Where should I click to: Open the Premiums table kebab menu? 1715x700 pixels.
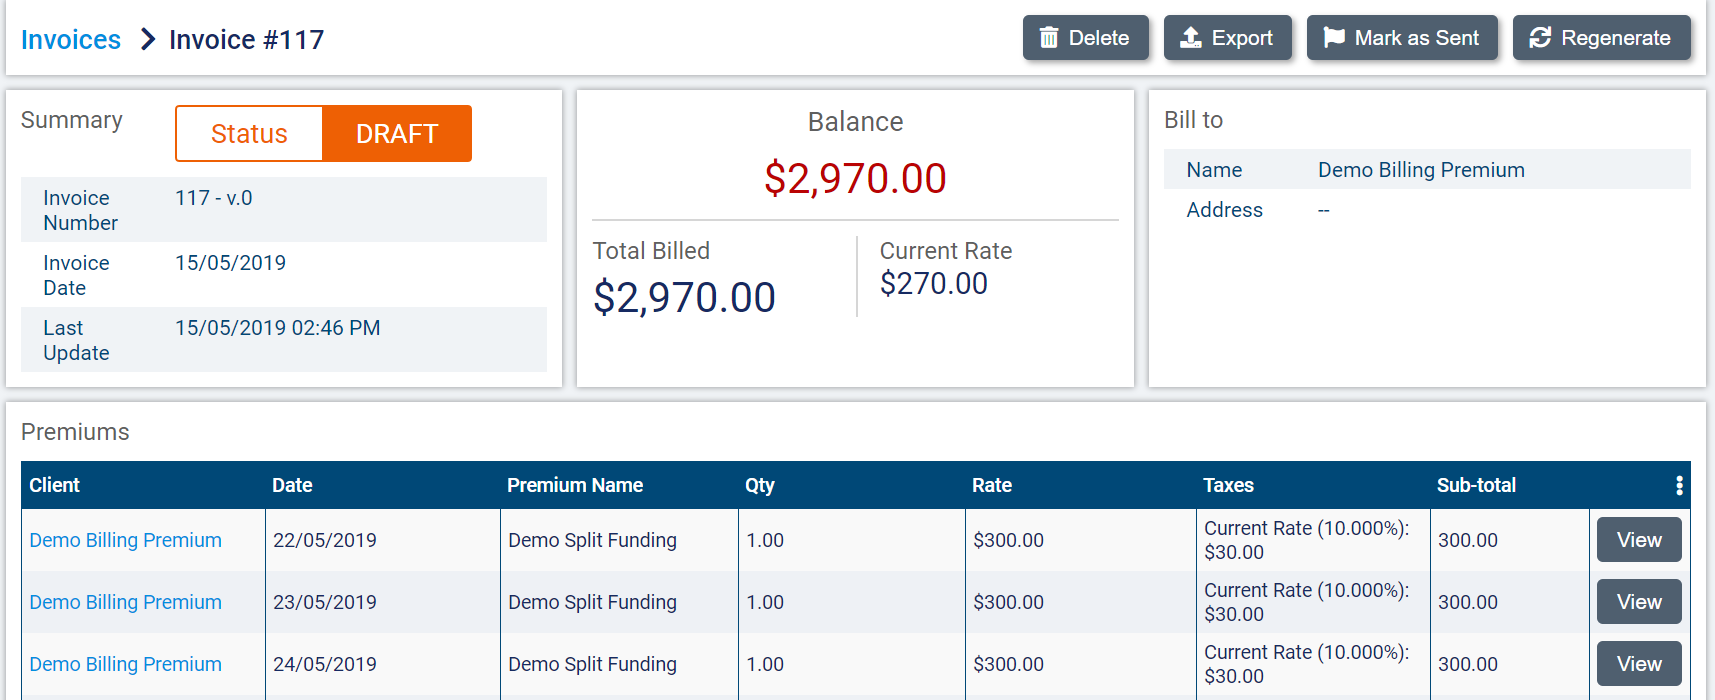pyautogui.click(x=1679, y=485)
